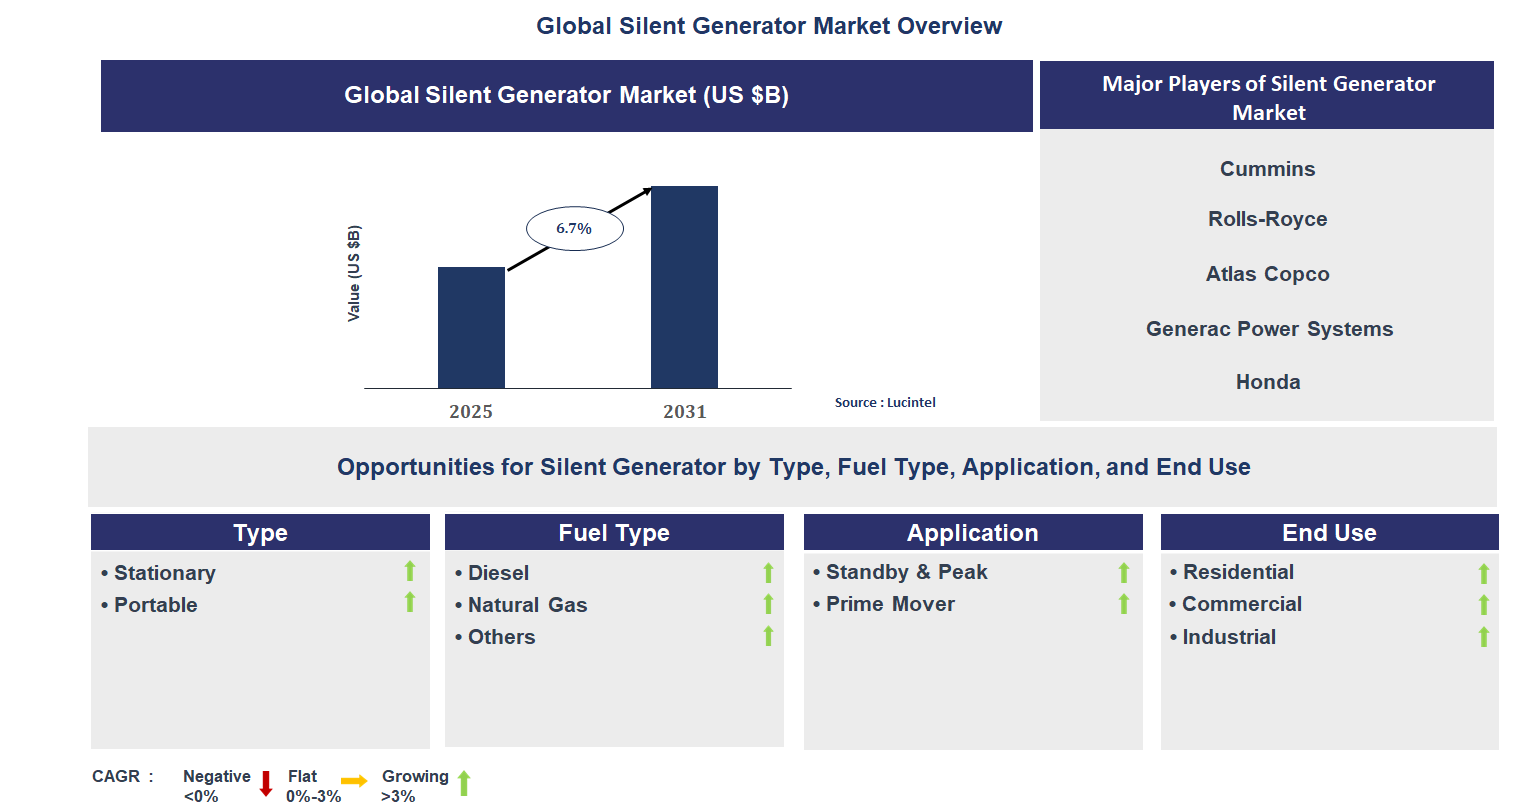Expand the Fuel Type section header
This screenshot has height=812, width=1537.
(614, 532)
